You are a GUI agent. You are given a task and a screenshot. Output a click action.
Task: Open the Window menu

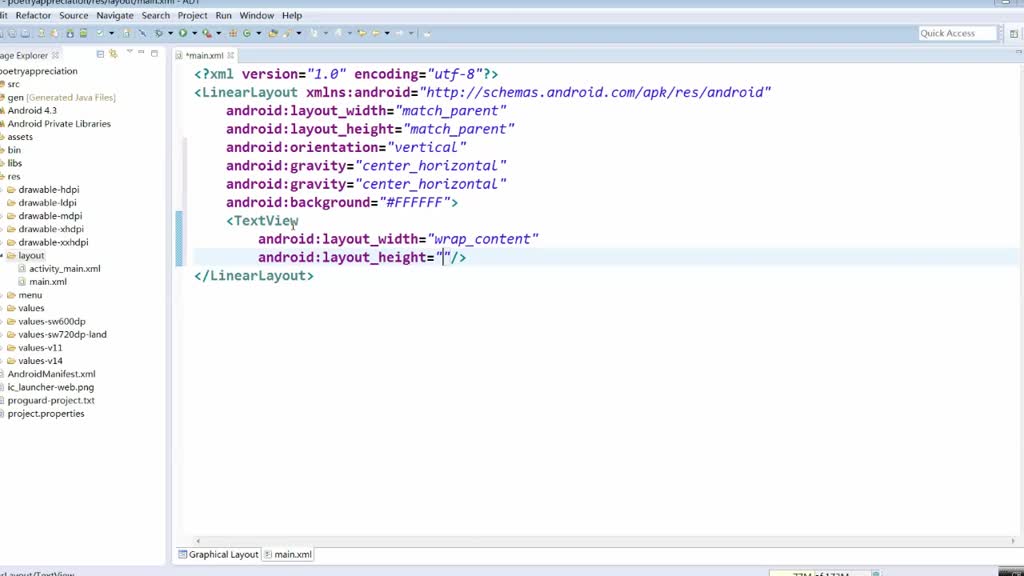pyautogui.click(x=257, y=15)
